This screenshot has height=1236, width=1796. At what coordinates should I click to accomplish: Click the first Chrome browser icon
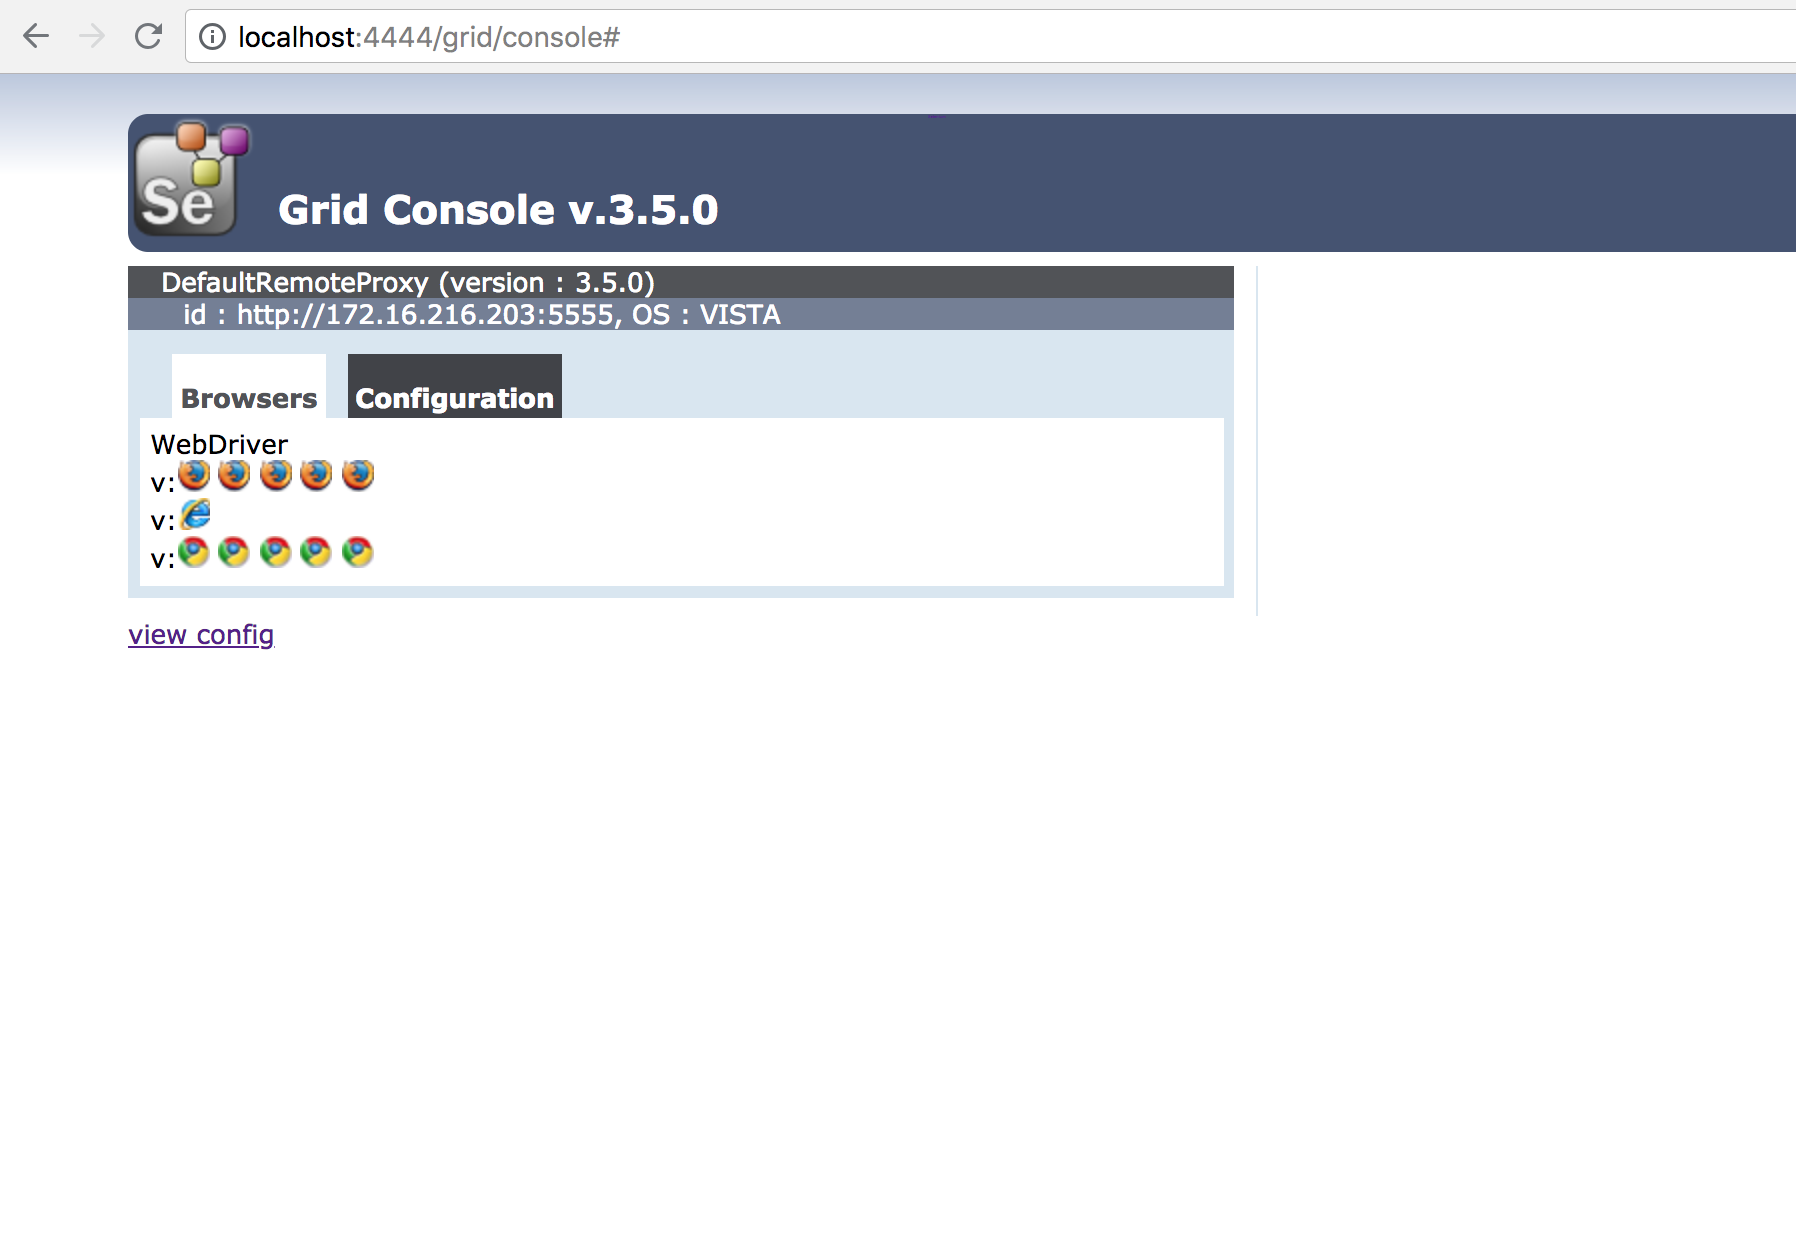(194, 552)
